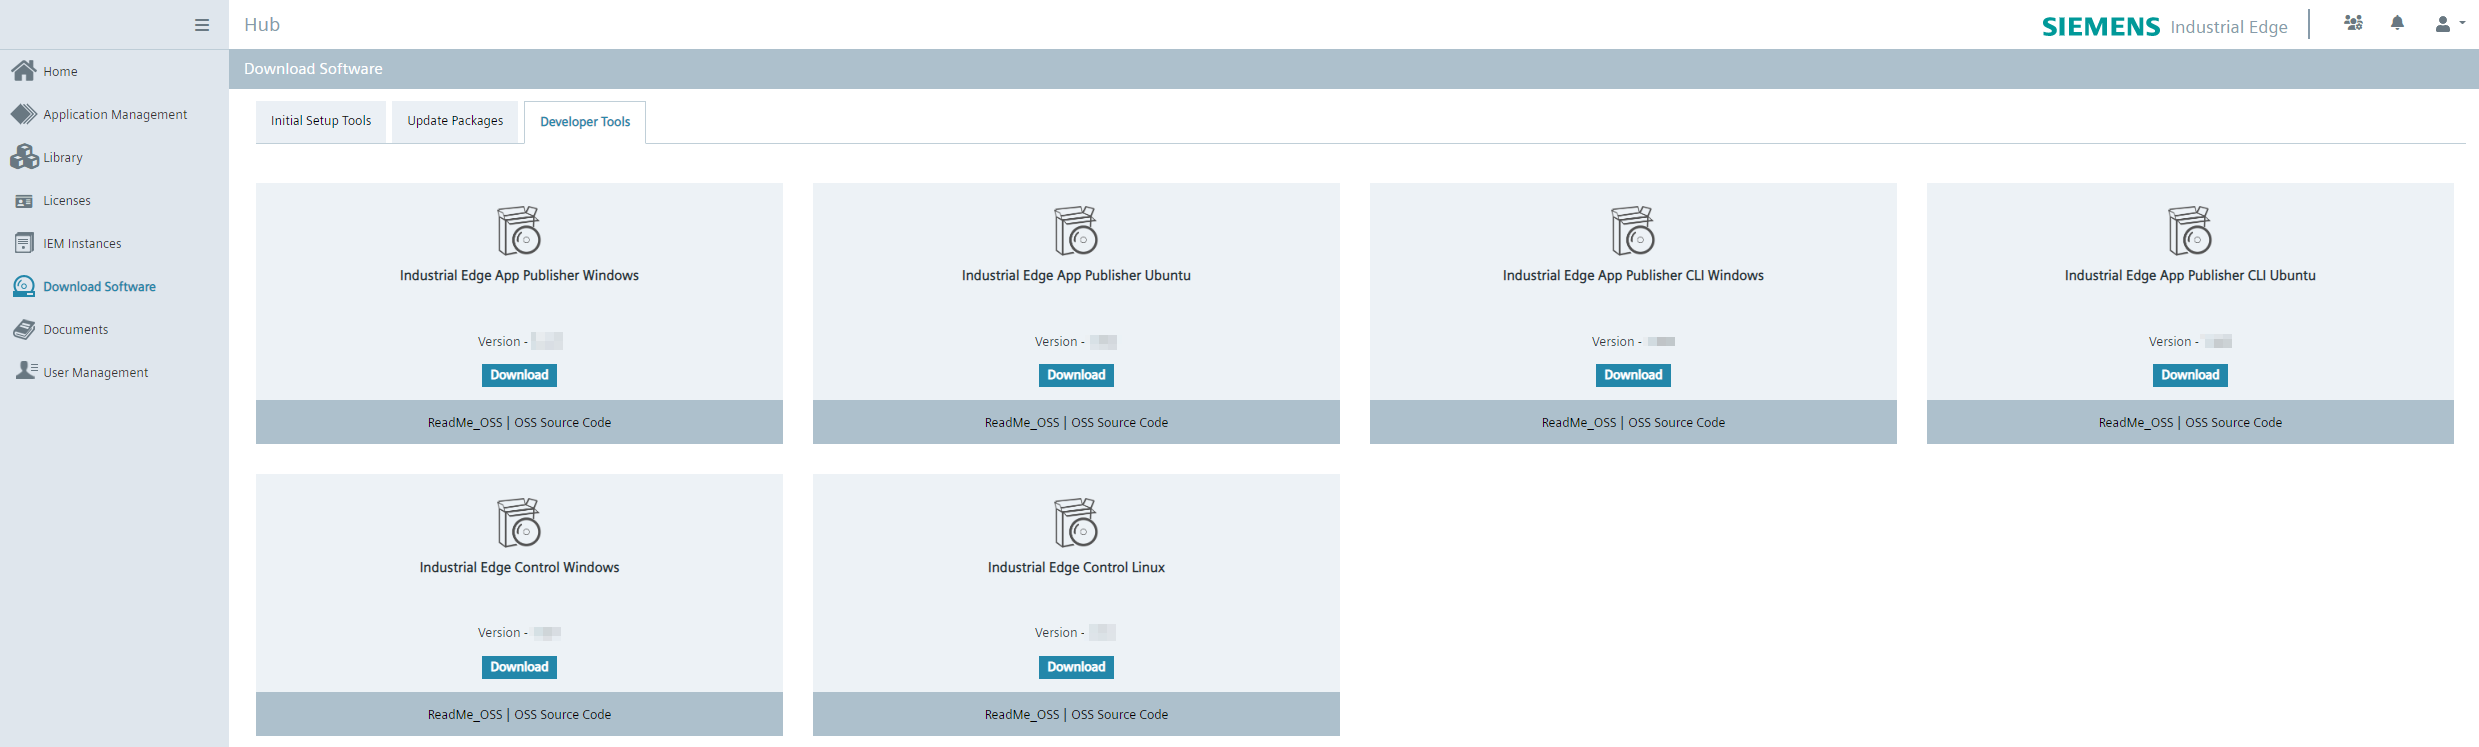Switch to Initial Setup Tools tab
2479x747 pixels.
321,121
